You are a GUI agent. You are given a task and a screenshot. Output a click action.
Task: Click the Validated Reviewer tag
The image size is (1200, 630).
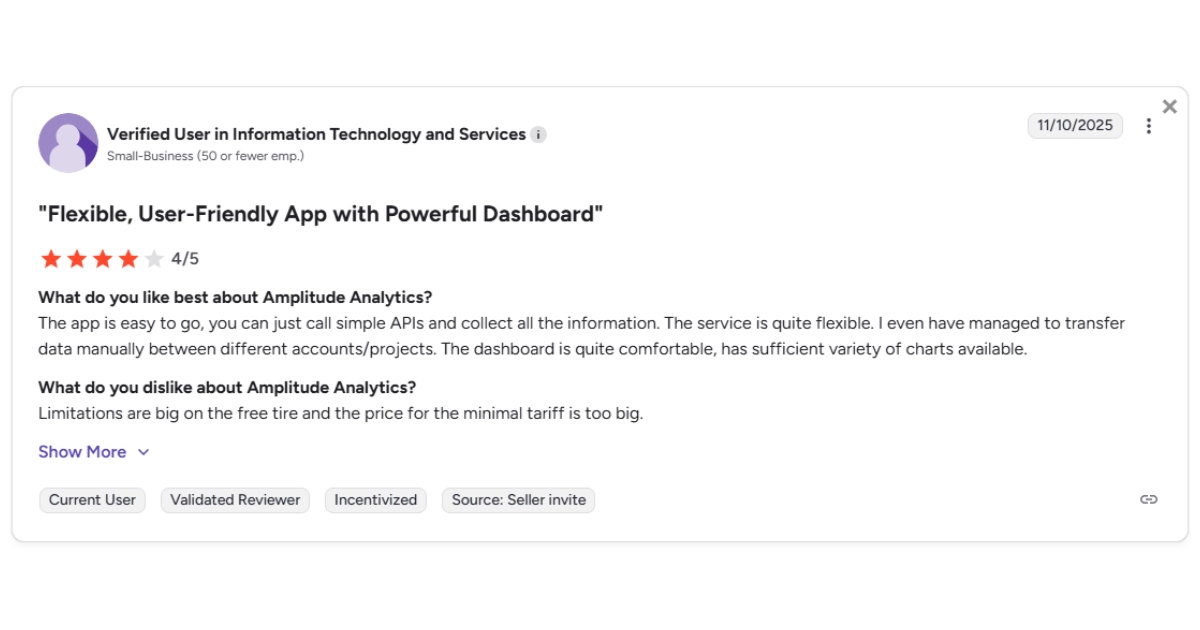pos(235,500)
